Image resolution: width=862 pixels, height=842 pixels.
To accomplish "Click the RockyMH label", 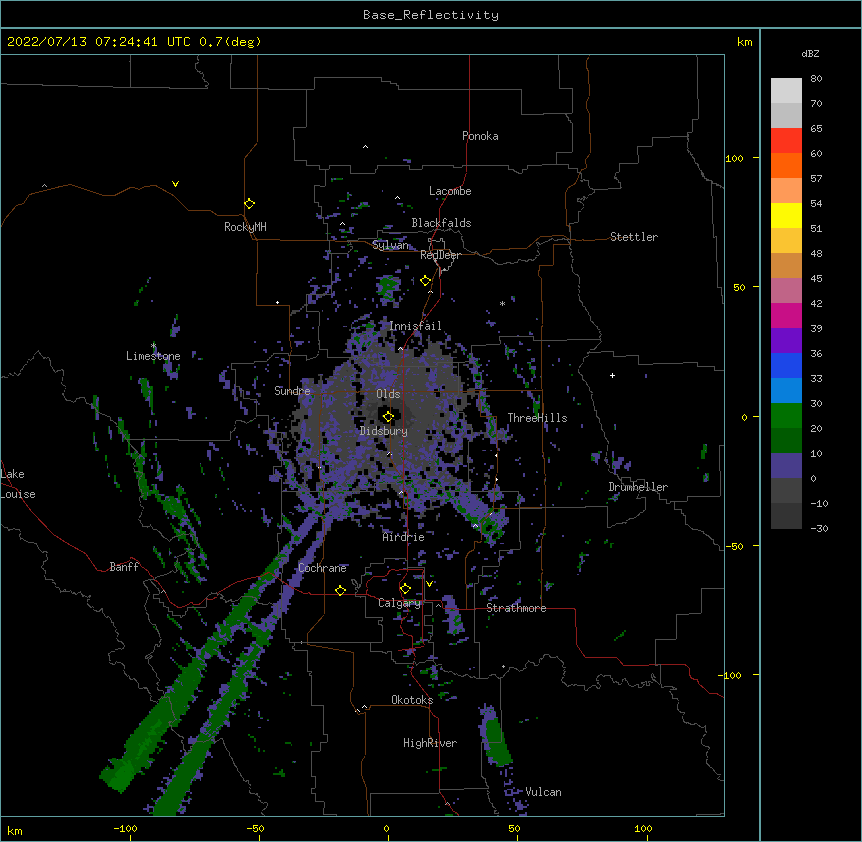I will click(x=245, y=227).
